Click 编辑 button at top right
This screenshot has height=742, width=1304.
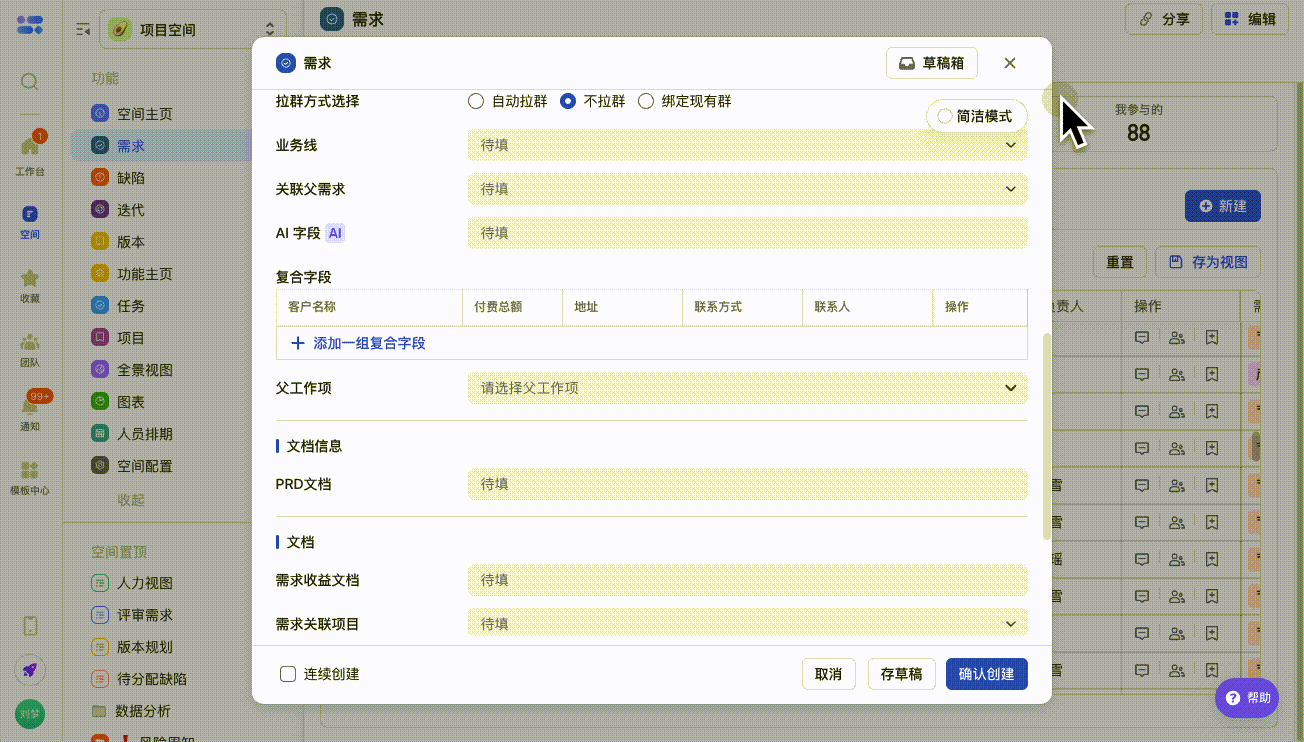pos(1250,19)
